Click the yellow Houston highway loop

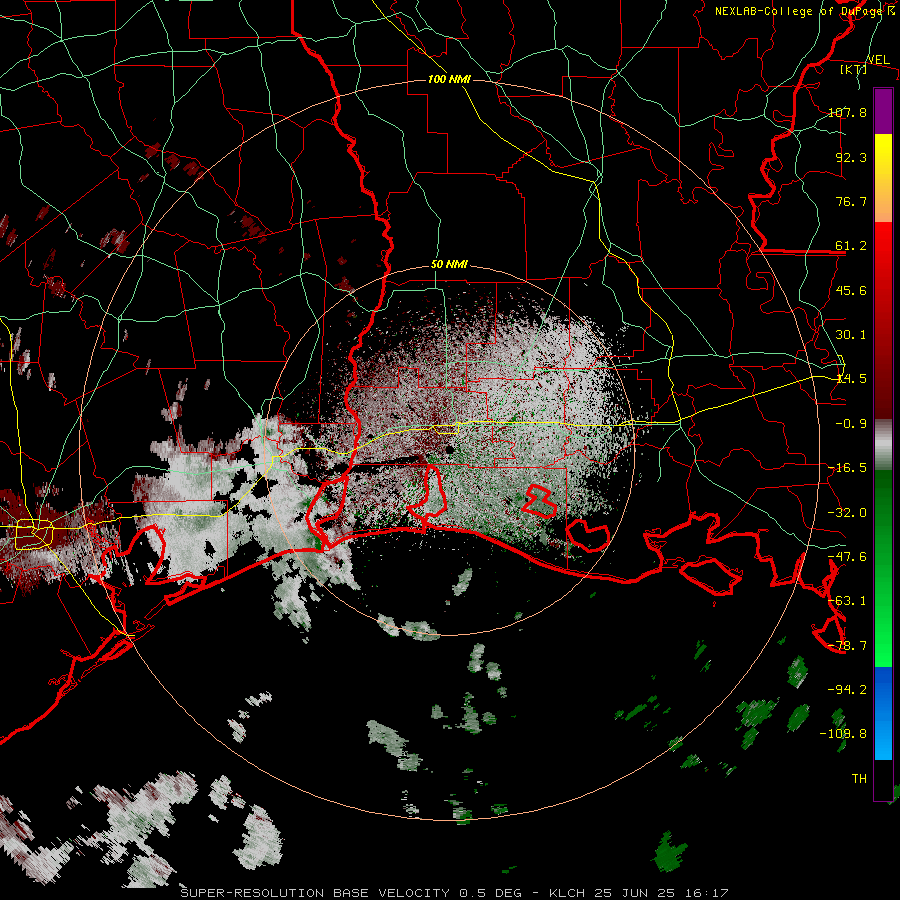34,534
